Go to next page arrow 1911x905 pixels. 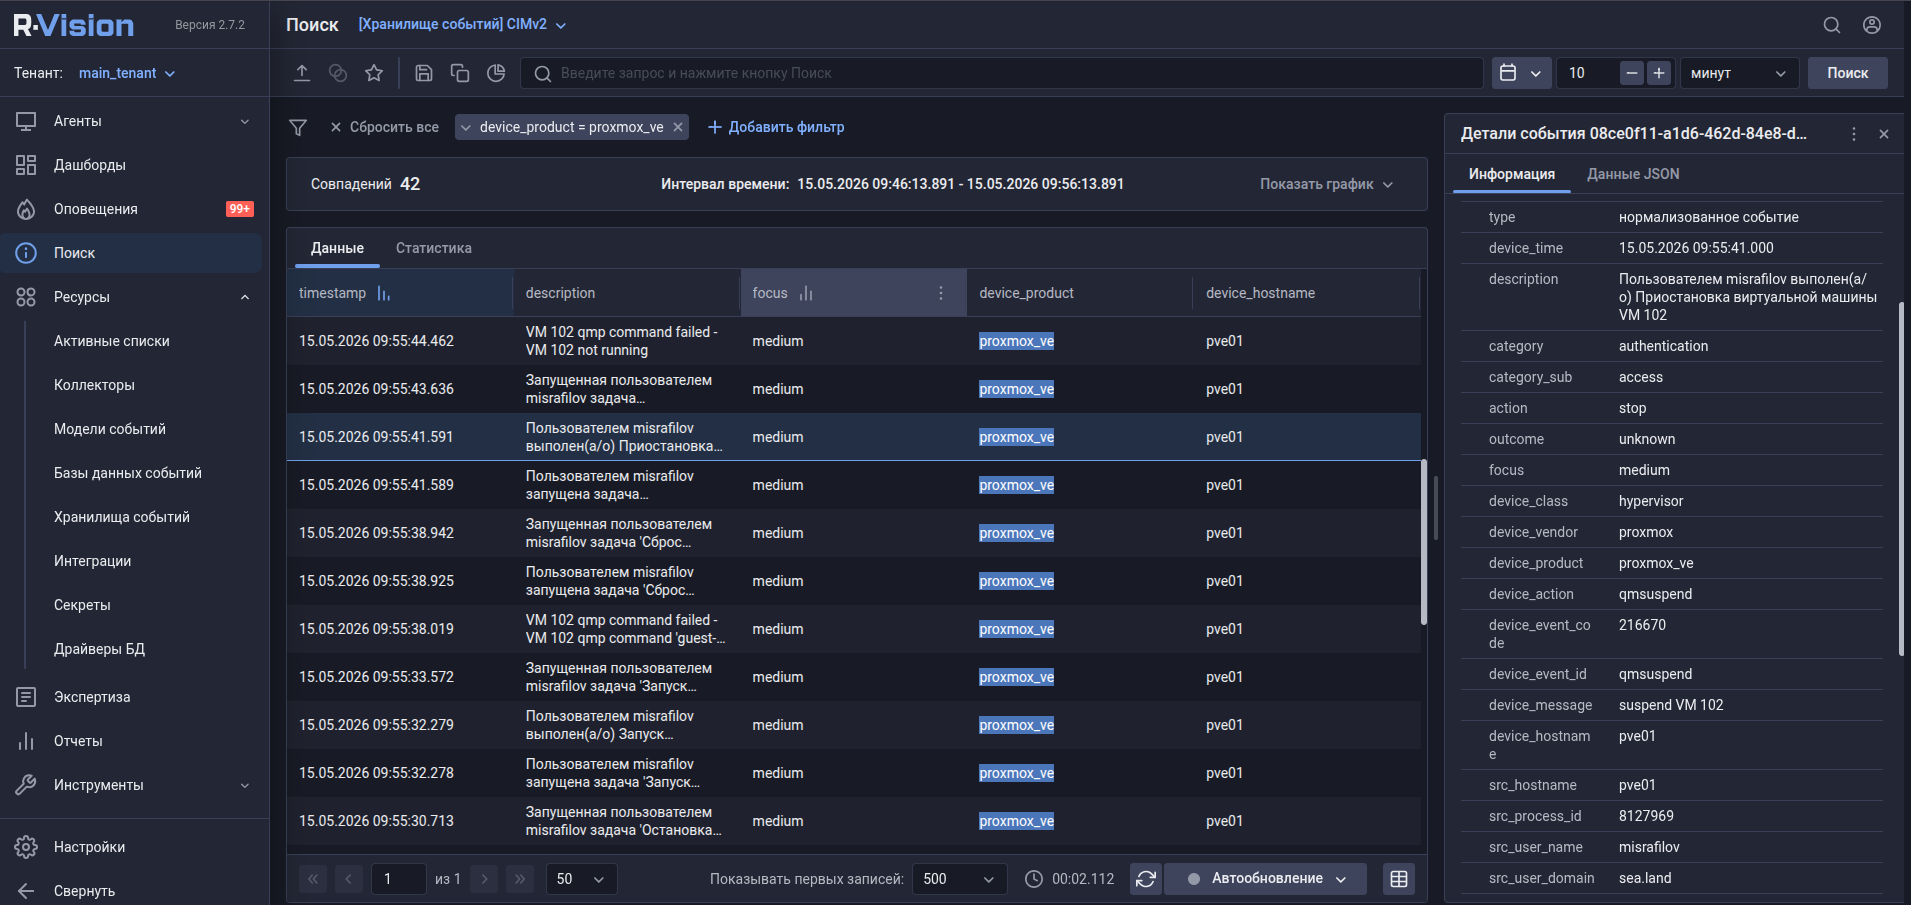click(484, 879)
